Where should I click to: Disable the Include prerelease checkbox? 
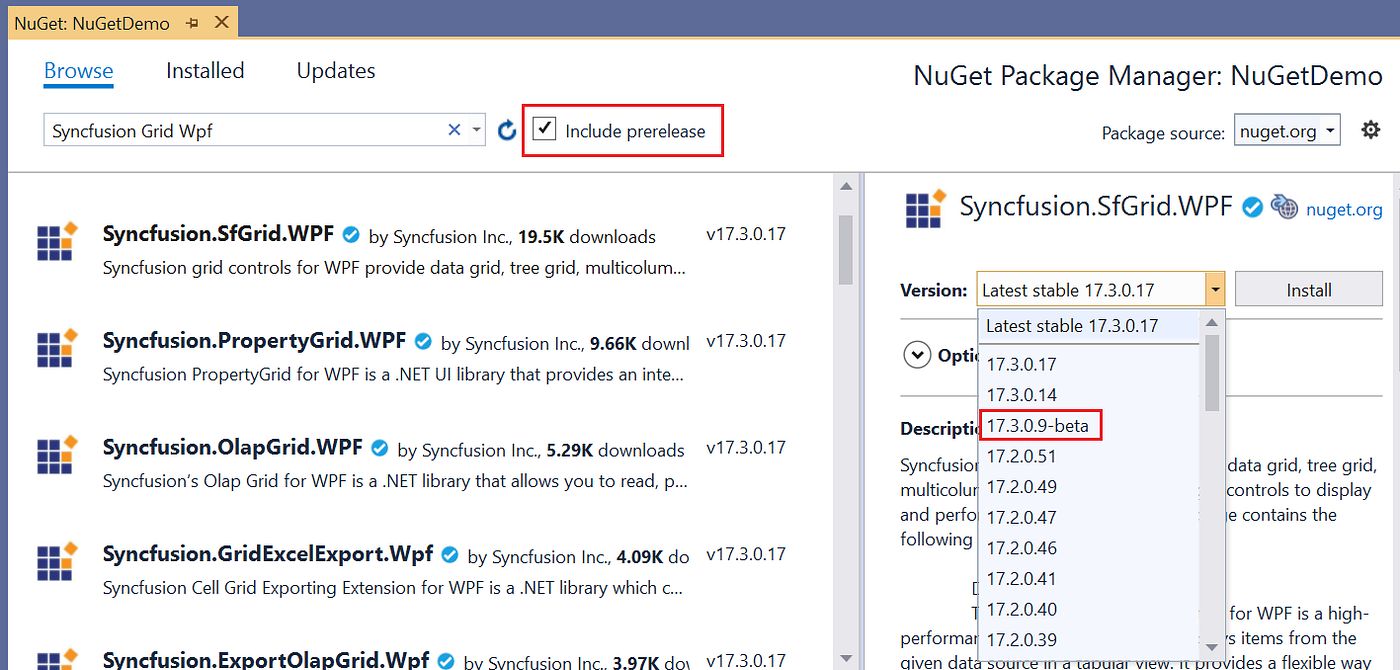click(544, 129)
